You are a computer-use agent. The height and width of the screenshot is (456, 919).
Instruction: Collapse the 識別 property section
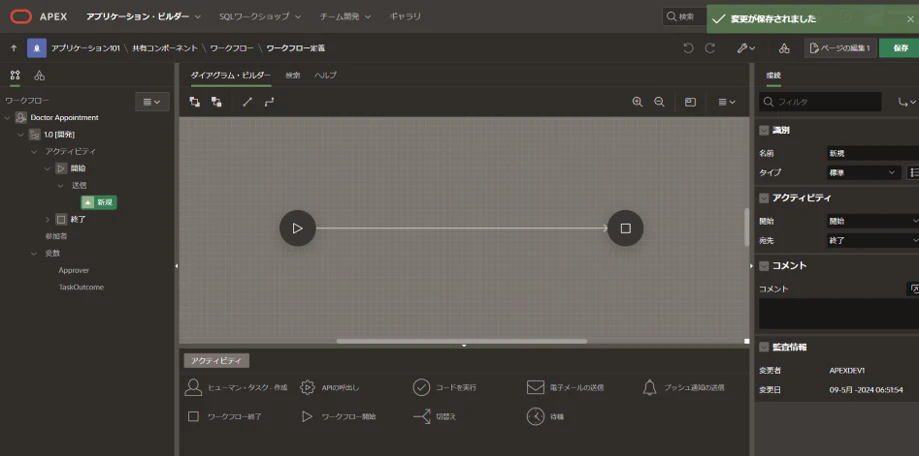pos(764,130)
